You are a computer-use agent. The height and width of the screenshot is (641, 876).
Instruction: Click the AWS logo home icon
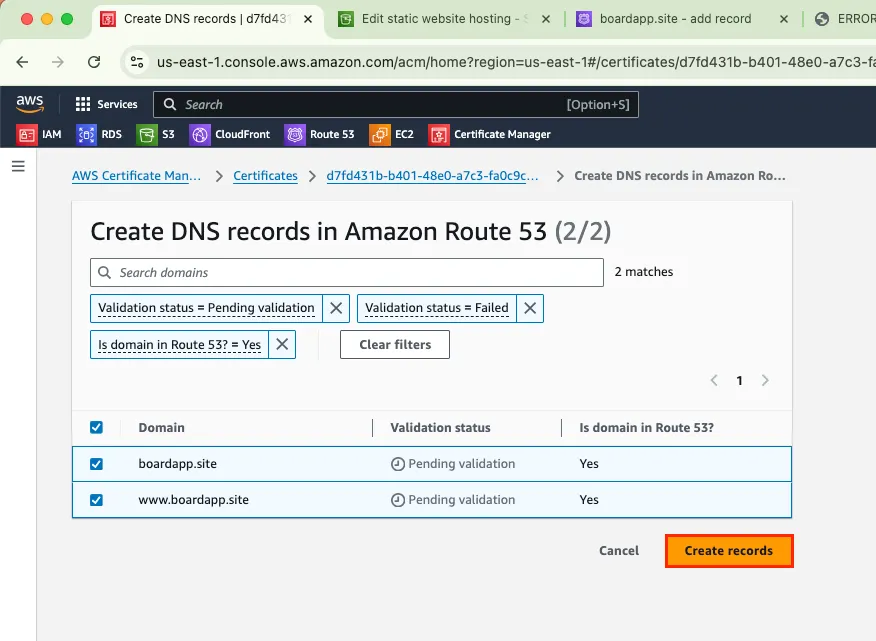30,104
